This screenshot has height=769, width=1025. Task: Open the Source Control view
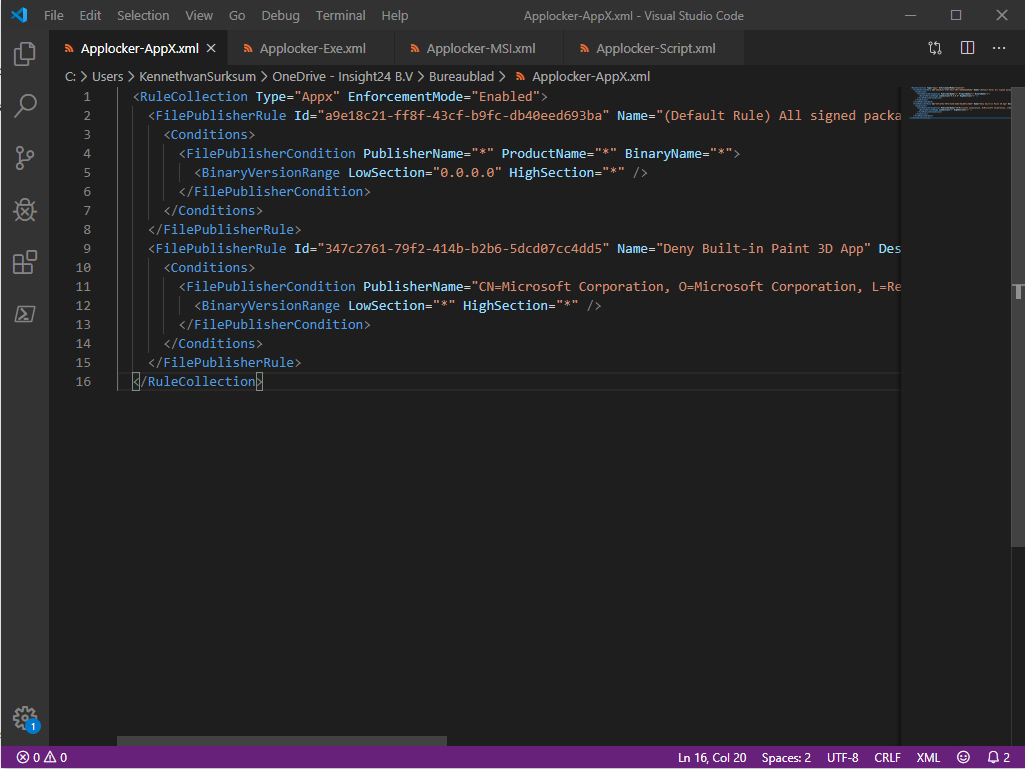coord(25,158)
